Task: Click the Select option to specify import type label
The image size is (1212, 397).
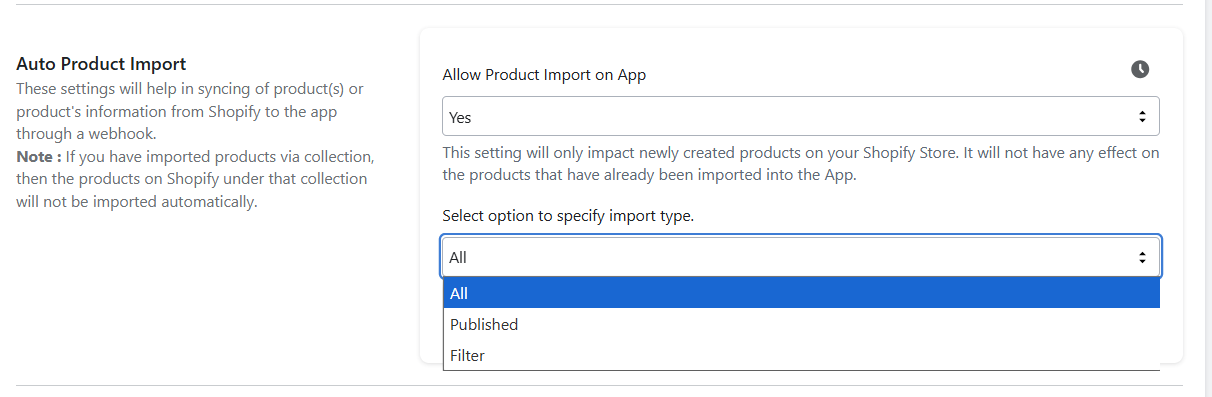Action: 568,216
